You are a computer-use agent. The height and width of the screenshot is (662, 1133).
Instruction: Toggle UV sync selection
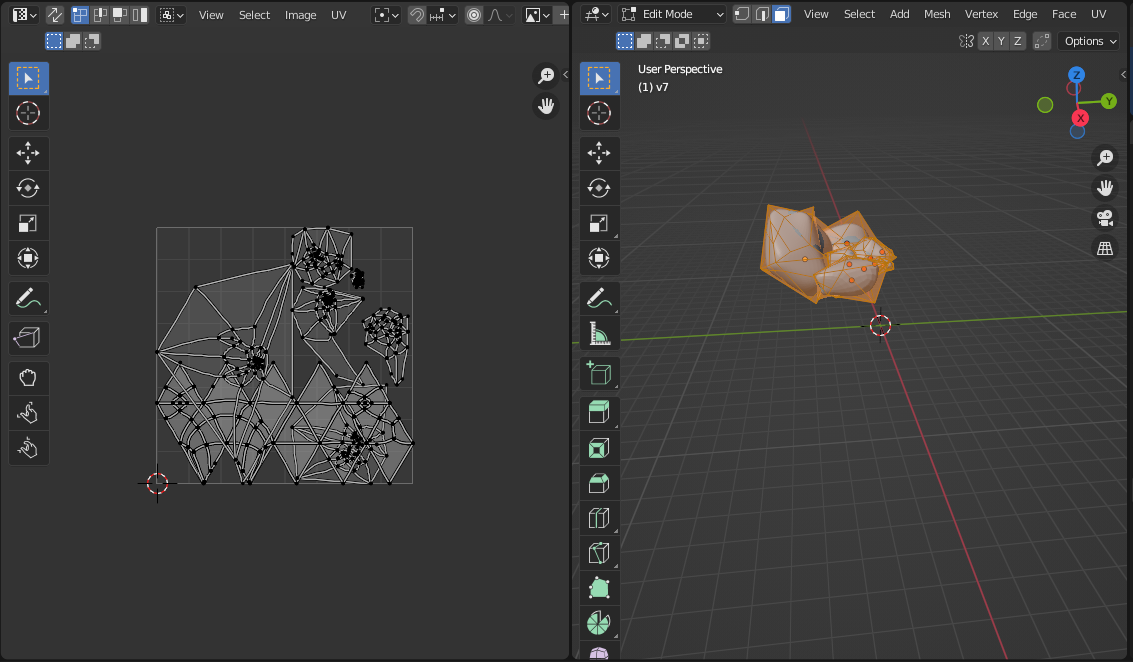pyautogui.click(x=54, y=14)
